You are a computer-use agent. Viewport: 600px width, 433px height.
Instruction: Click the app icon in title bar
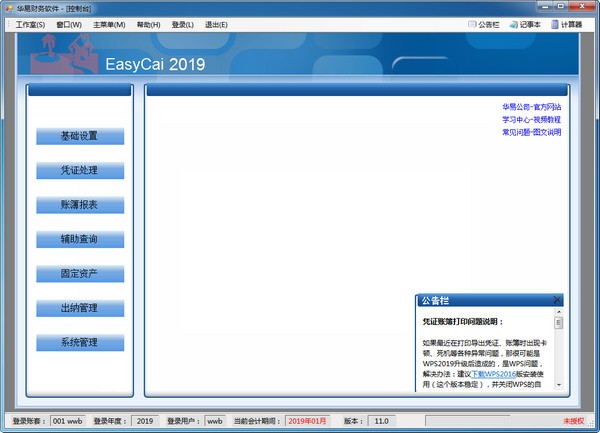[x=9, y=8]
